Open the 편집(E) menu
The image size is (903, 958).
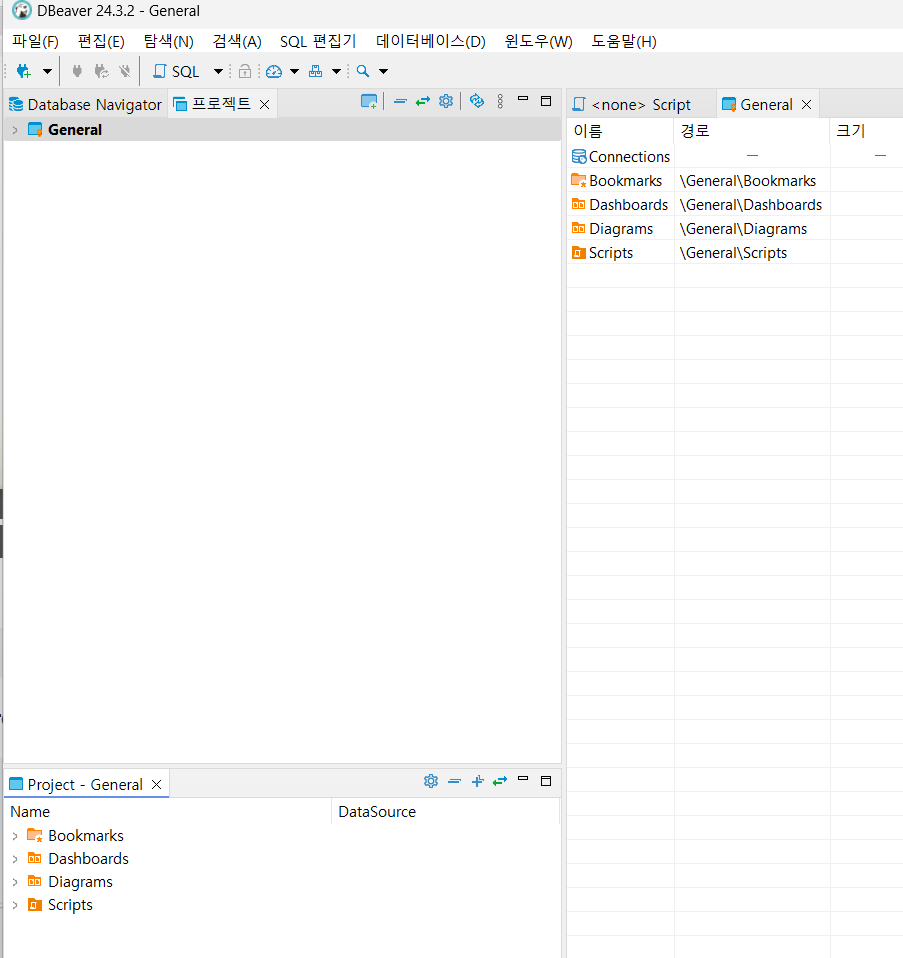tap(101, 42)
